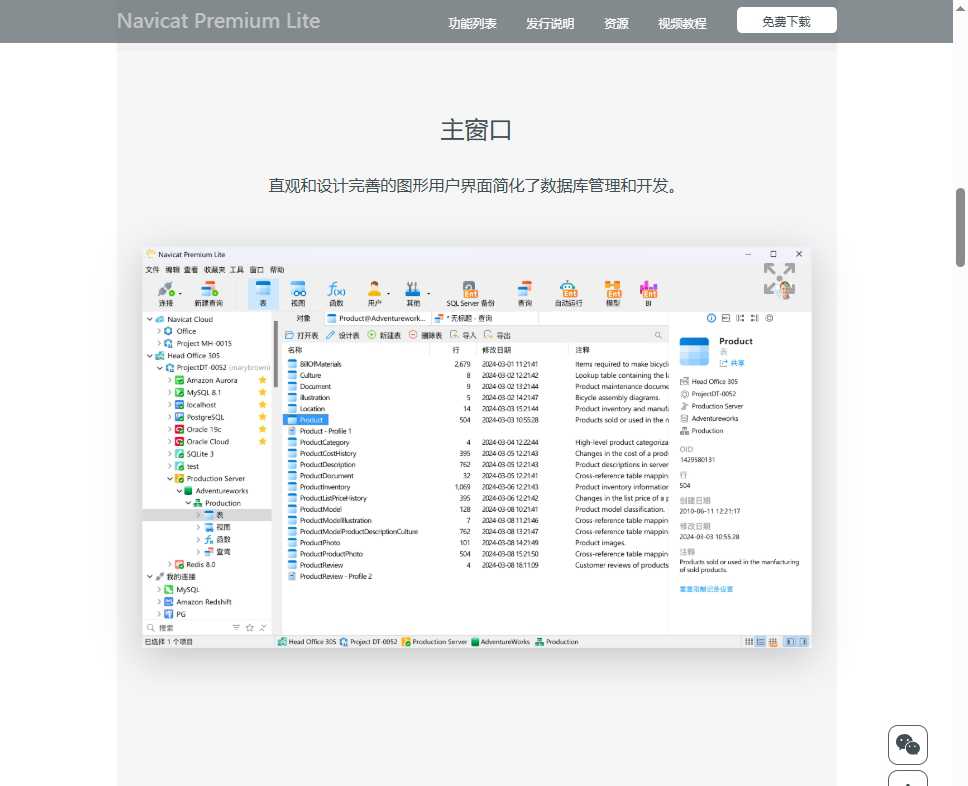Toggle the favorite star beside Oracle Cloud
The width and height of the screenshot is (968, 786).
coord(262,441)
